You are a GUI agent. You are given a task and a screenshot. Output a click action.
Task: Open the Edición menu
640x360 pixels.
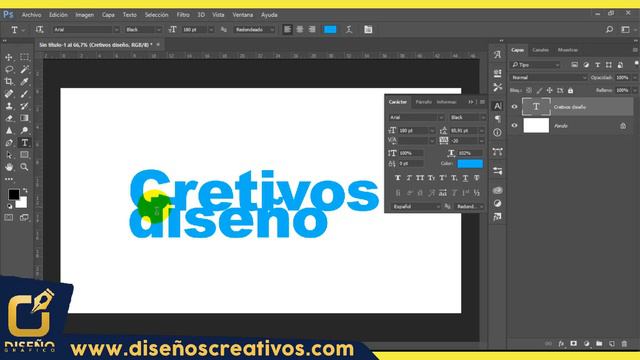pos(58,15)
